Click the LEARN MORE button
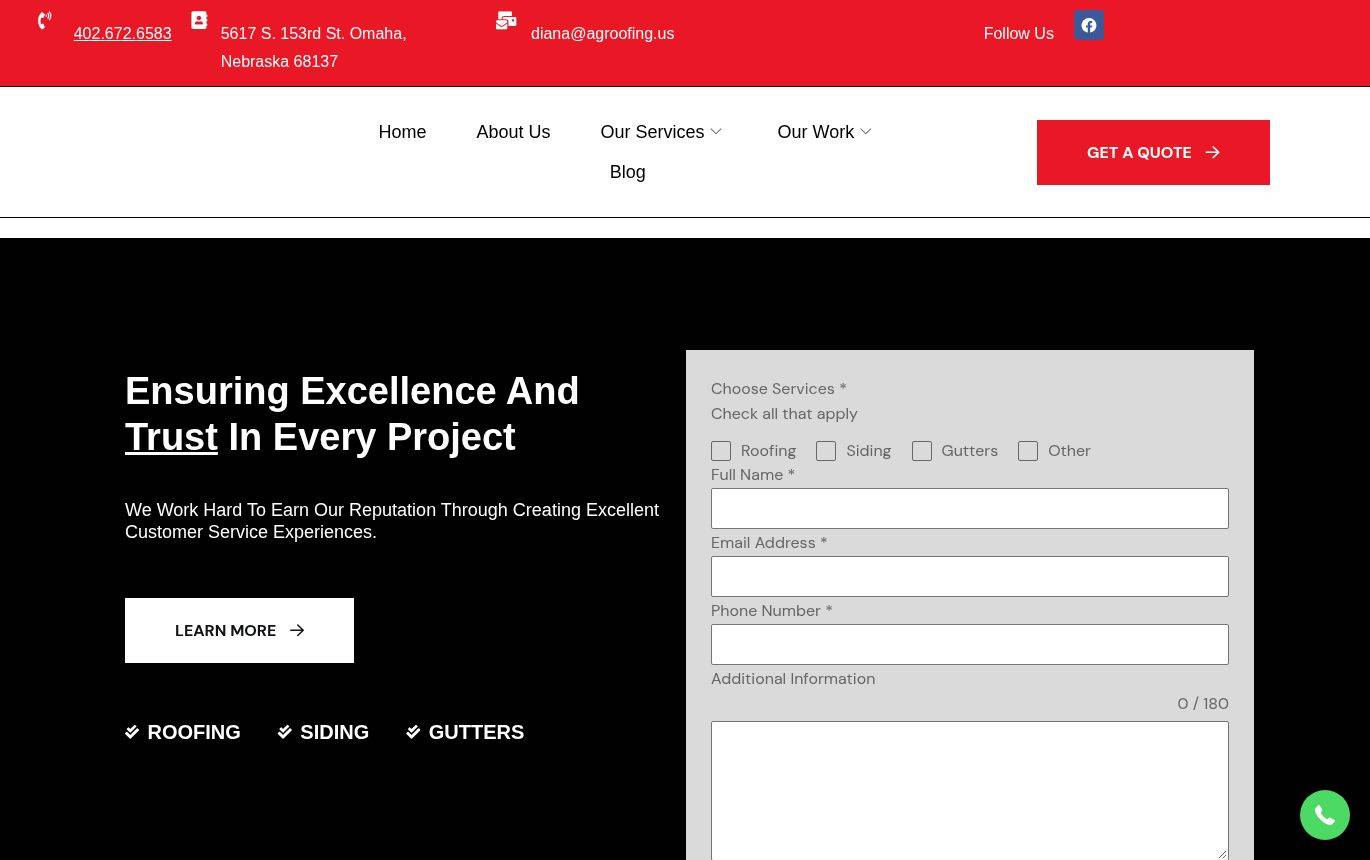 click(x=239, y=630)
